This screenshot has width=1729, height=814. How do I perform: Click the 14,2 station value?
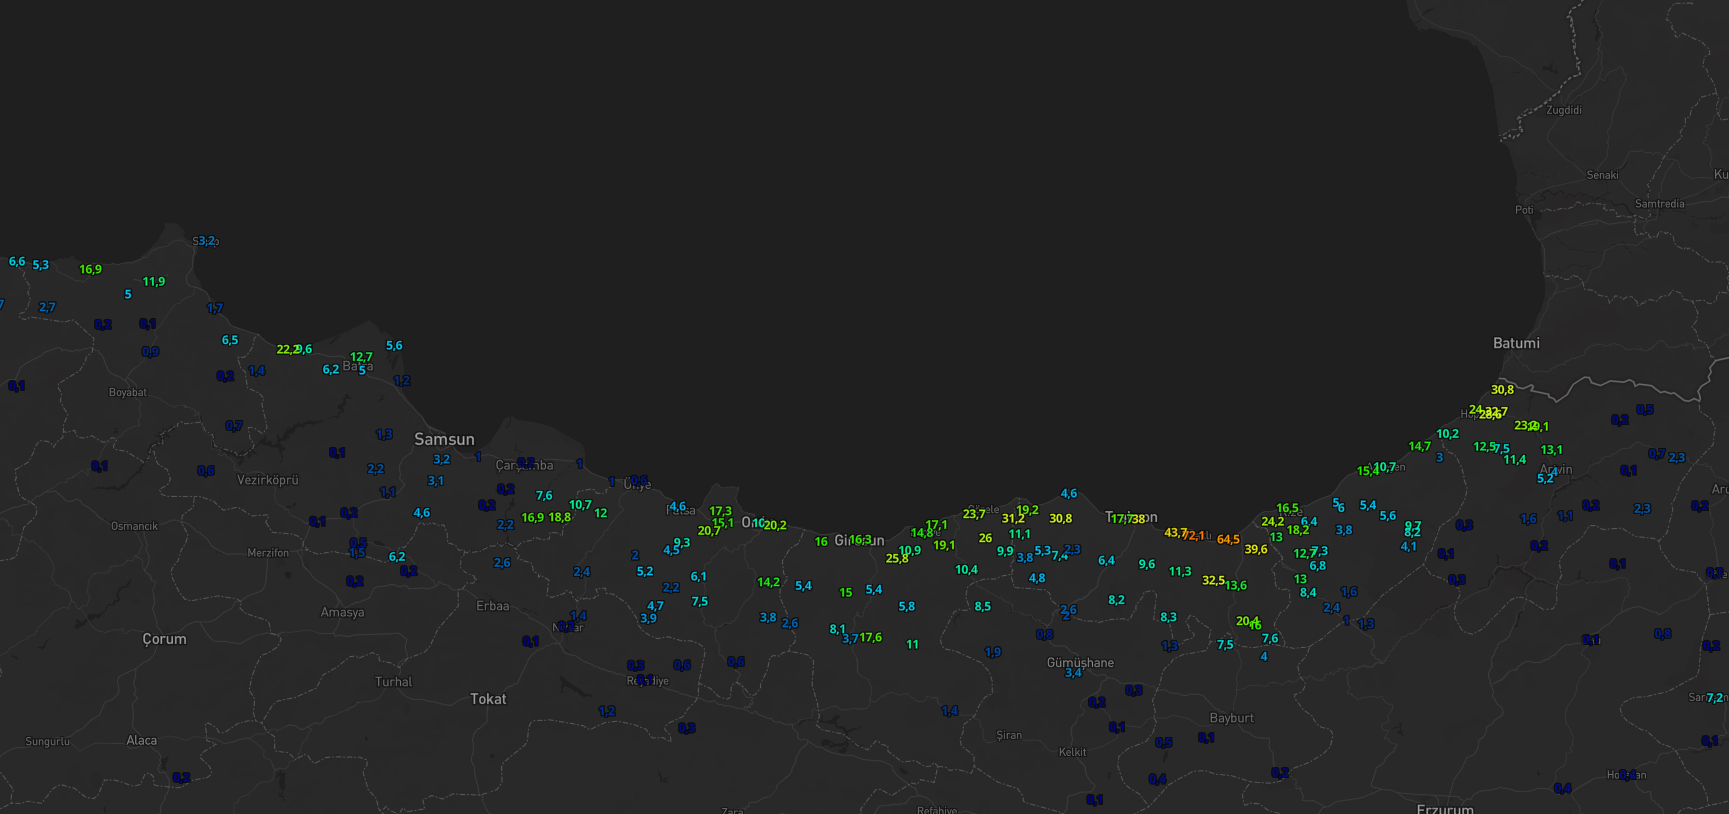[768, 582]
